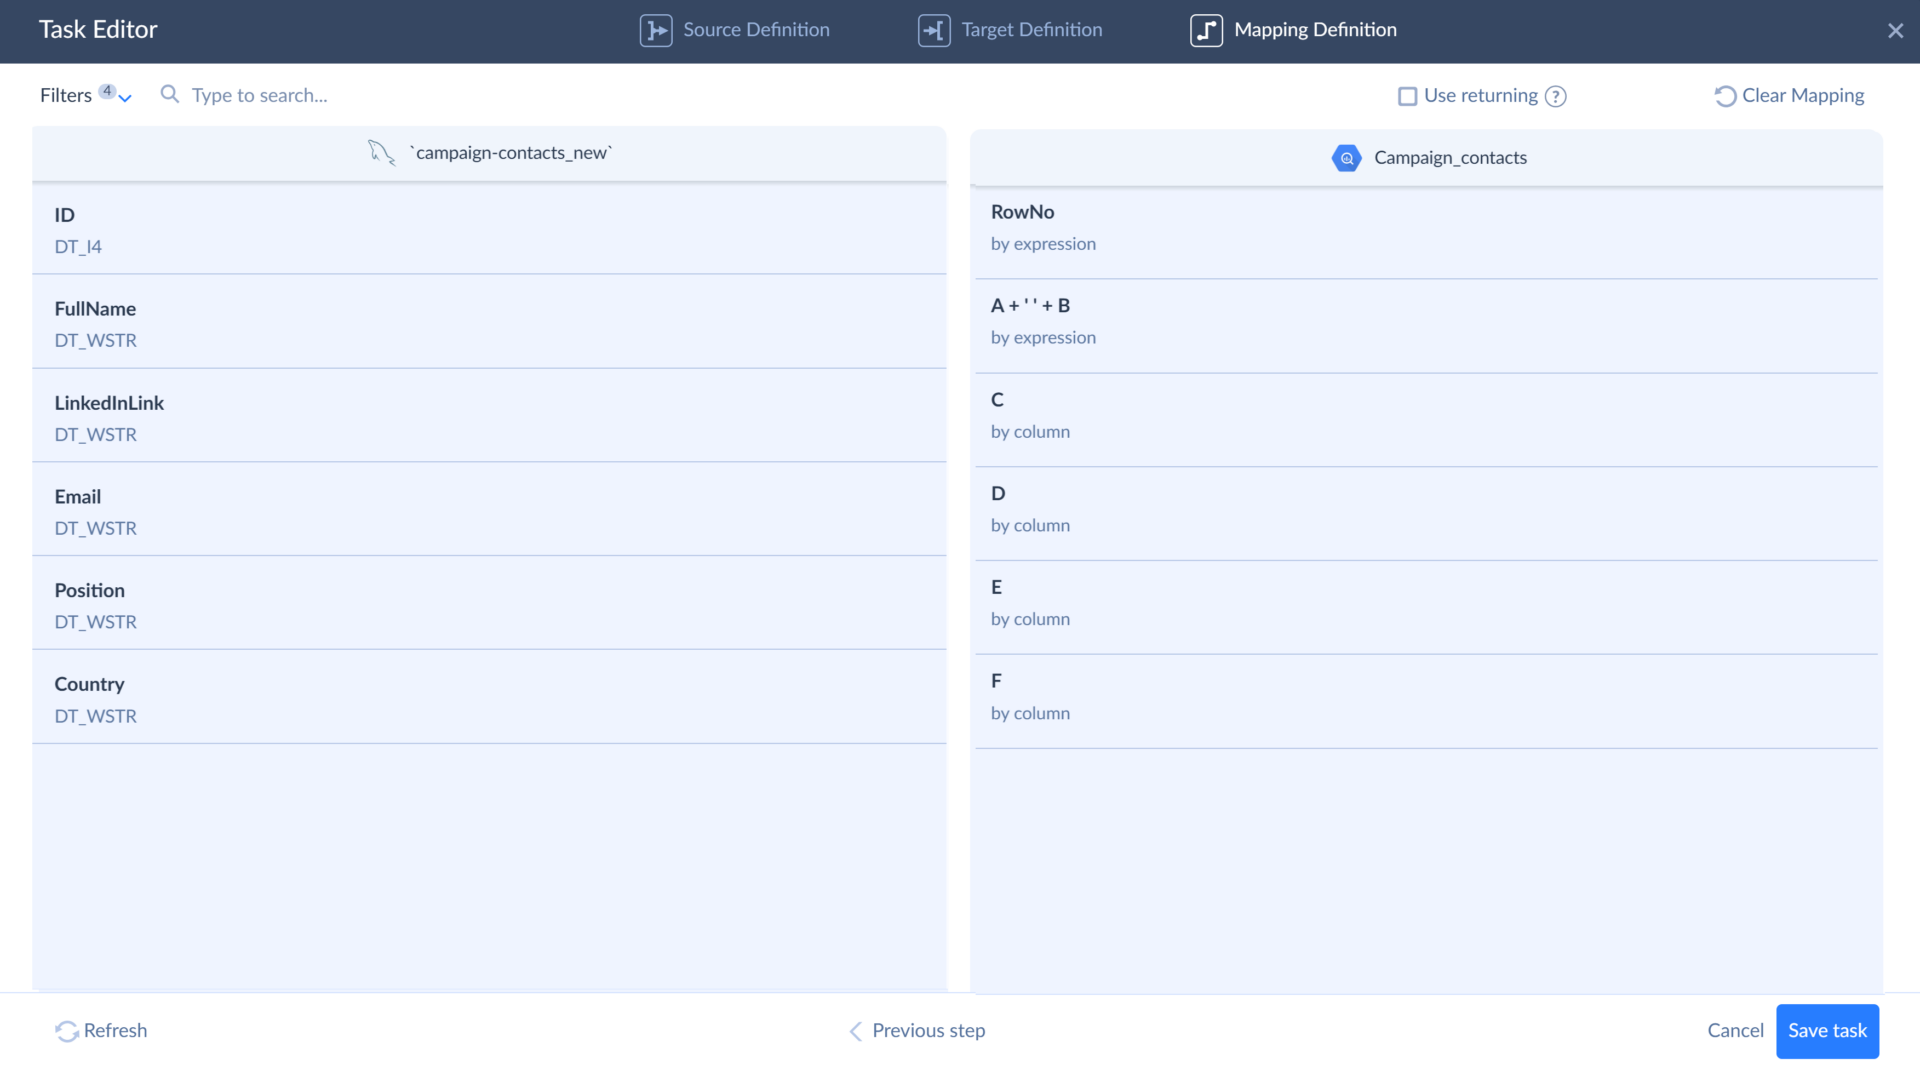
Task: Click the database icon next to Campaign_contacts
Action: pyautogui.click(x=1346, y=157)
